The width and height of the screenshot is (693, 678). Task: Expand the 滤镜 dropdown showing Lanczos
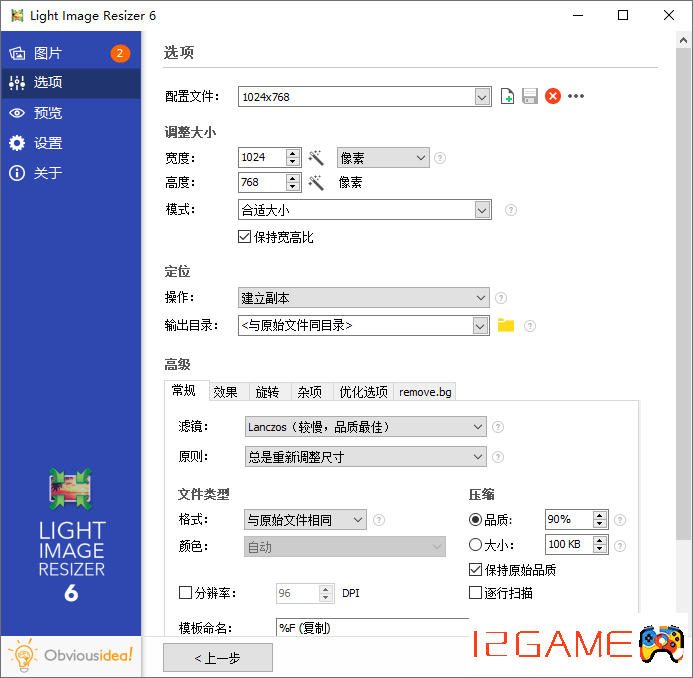[364, 427]
